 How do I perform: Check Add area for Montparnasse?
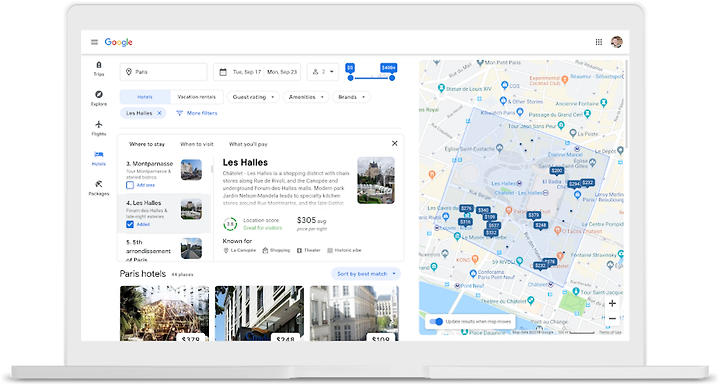pos(130,185)
